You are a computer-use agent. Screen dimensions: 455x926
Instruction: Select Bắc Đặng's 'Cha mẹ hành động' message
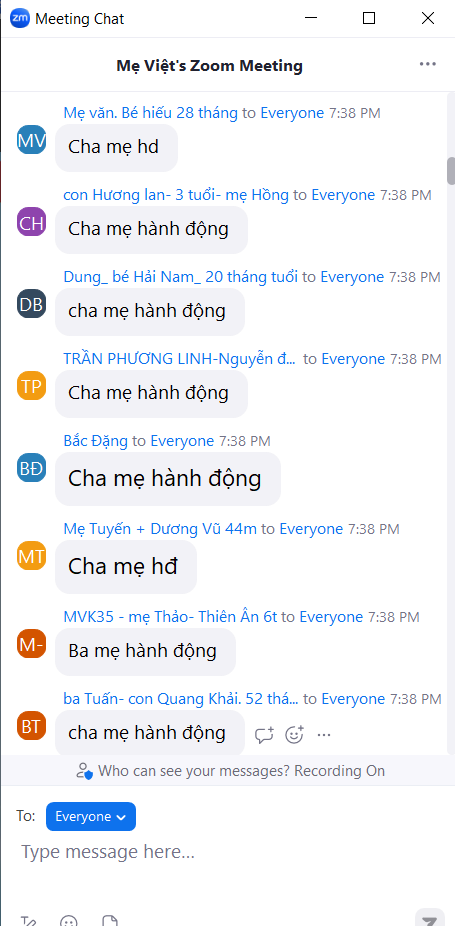(x=168, y=479)
